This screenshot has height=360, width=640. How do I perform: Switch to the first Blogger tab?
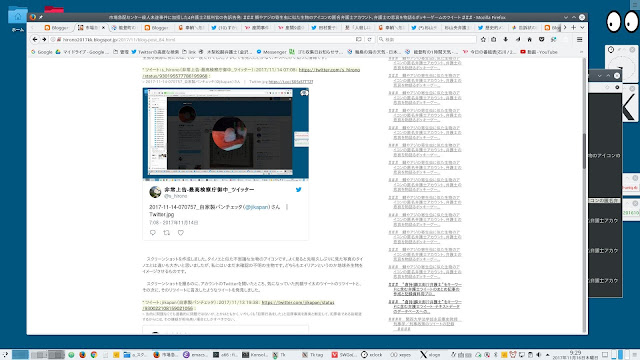pyautogui.click(x=57, y=28)
